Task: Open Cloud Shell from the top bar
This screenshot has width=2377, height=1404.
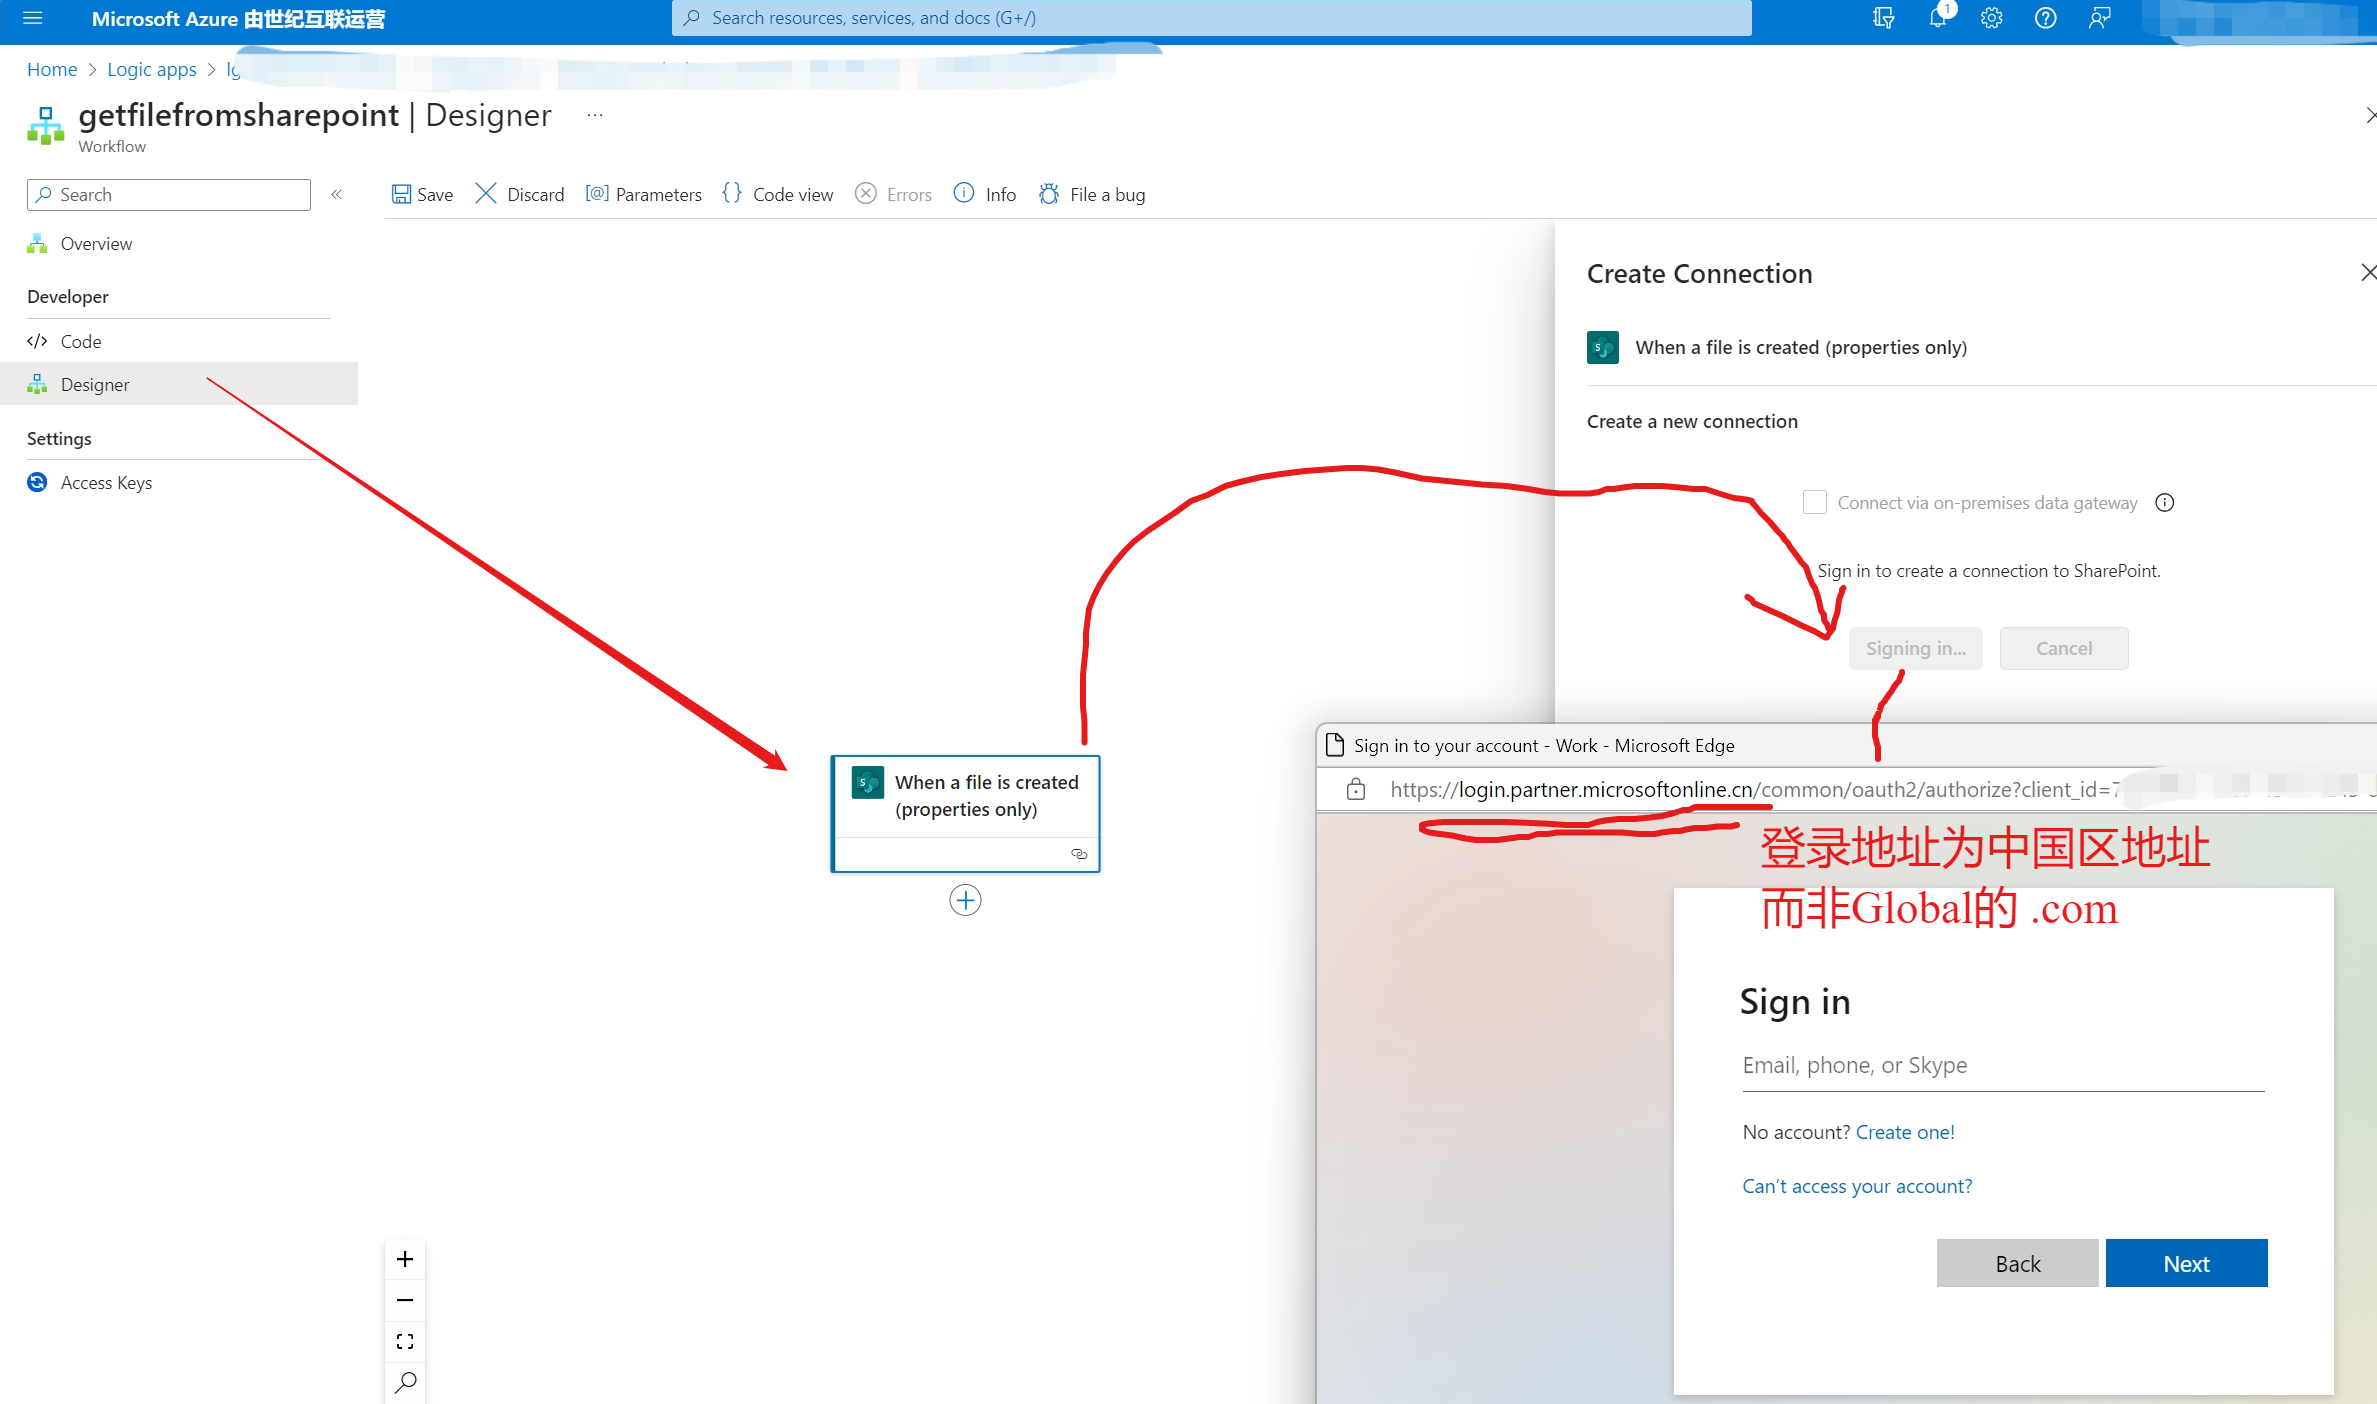Action: click(x=1883, y=18)
